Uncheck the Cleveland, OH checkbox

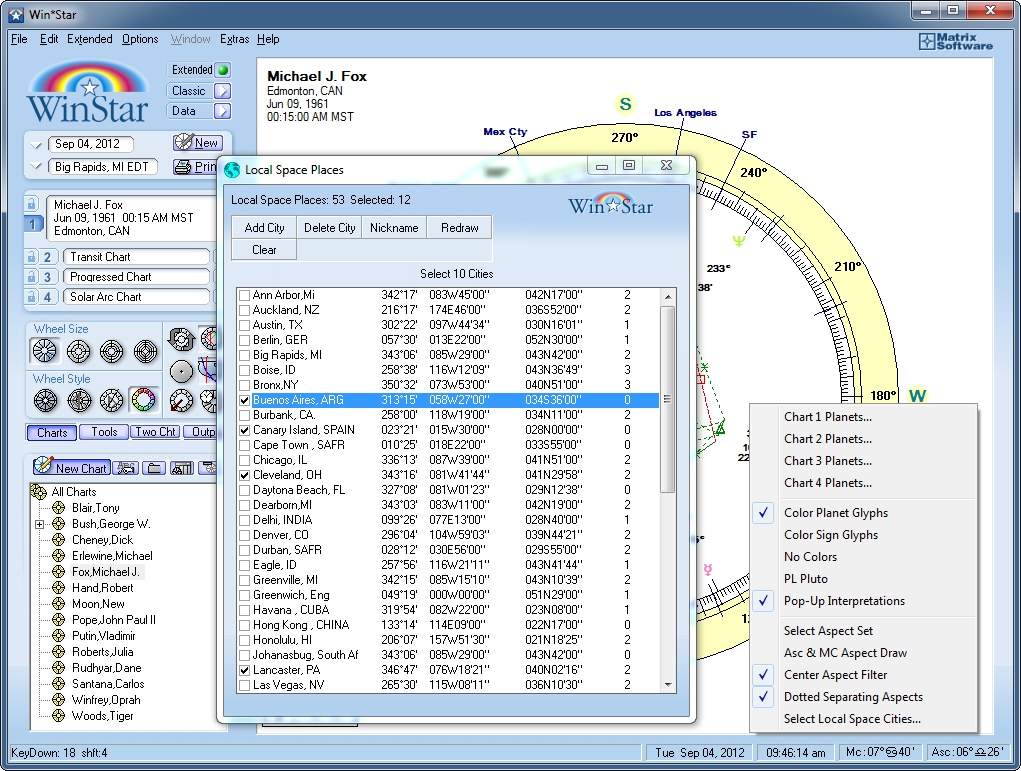[x=244, y=475]
